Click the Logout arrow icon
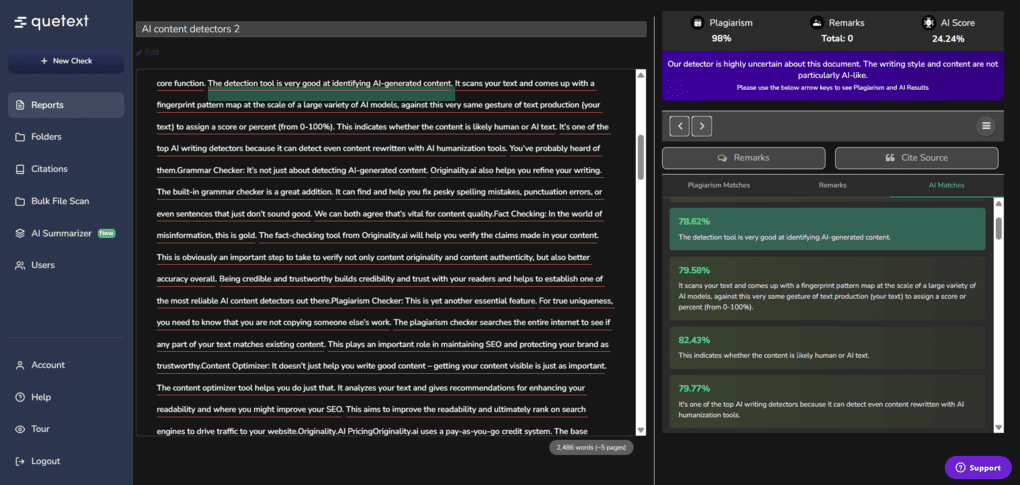1020x485 pixels. click(x=20, y=461)
